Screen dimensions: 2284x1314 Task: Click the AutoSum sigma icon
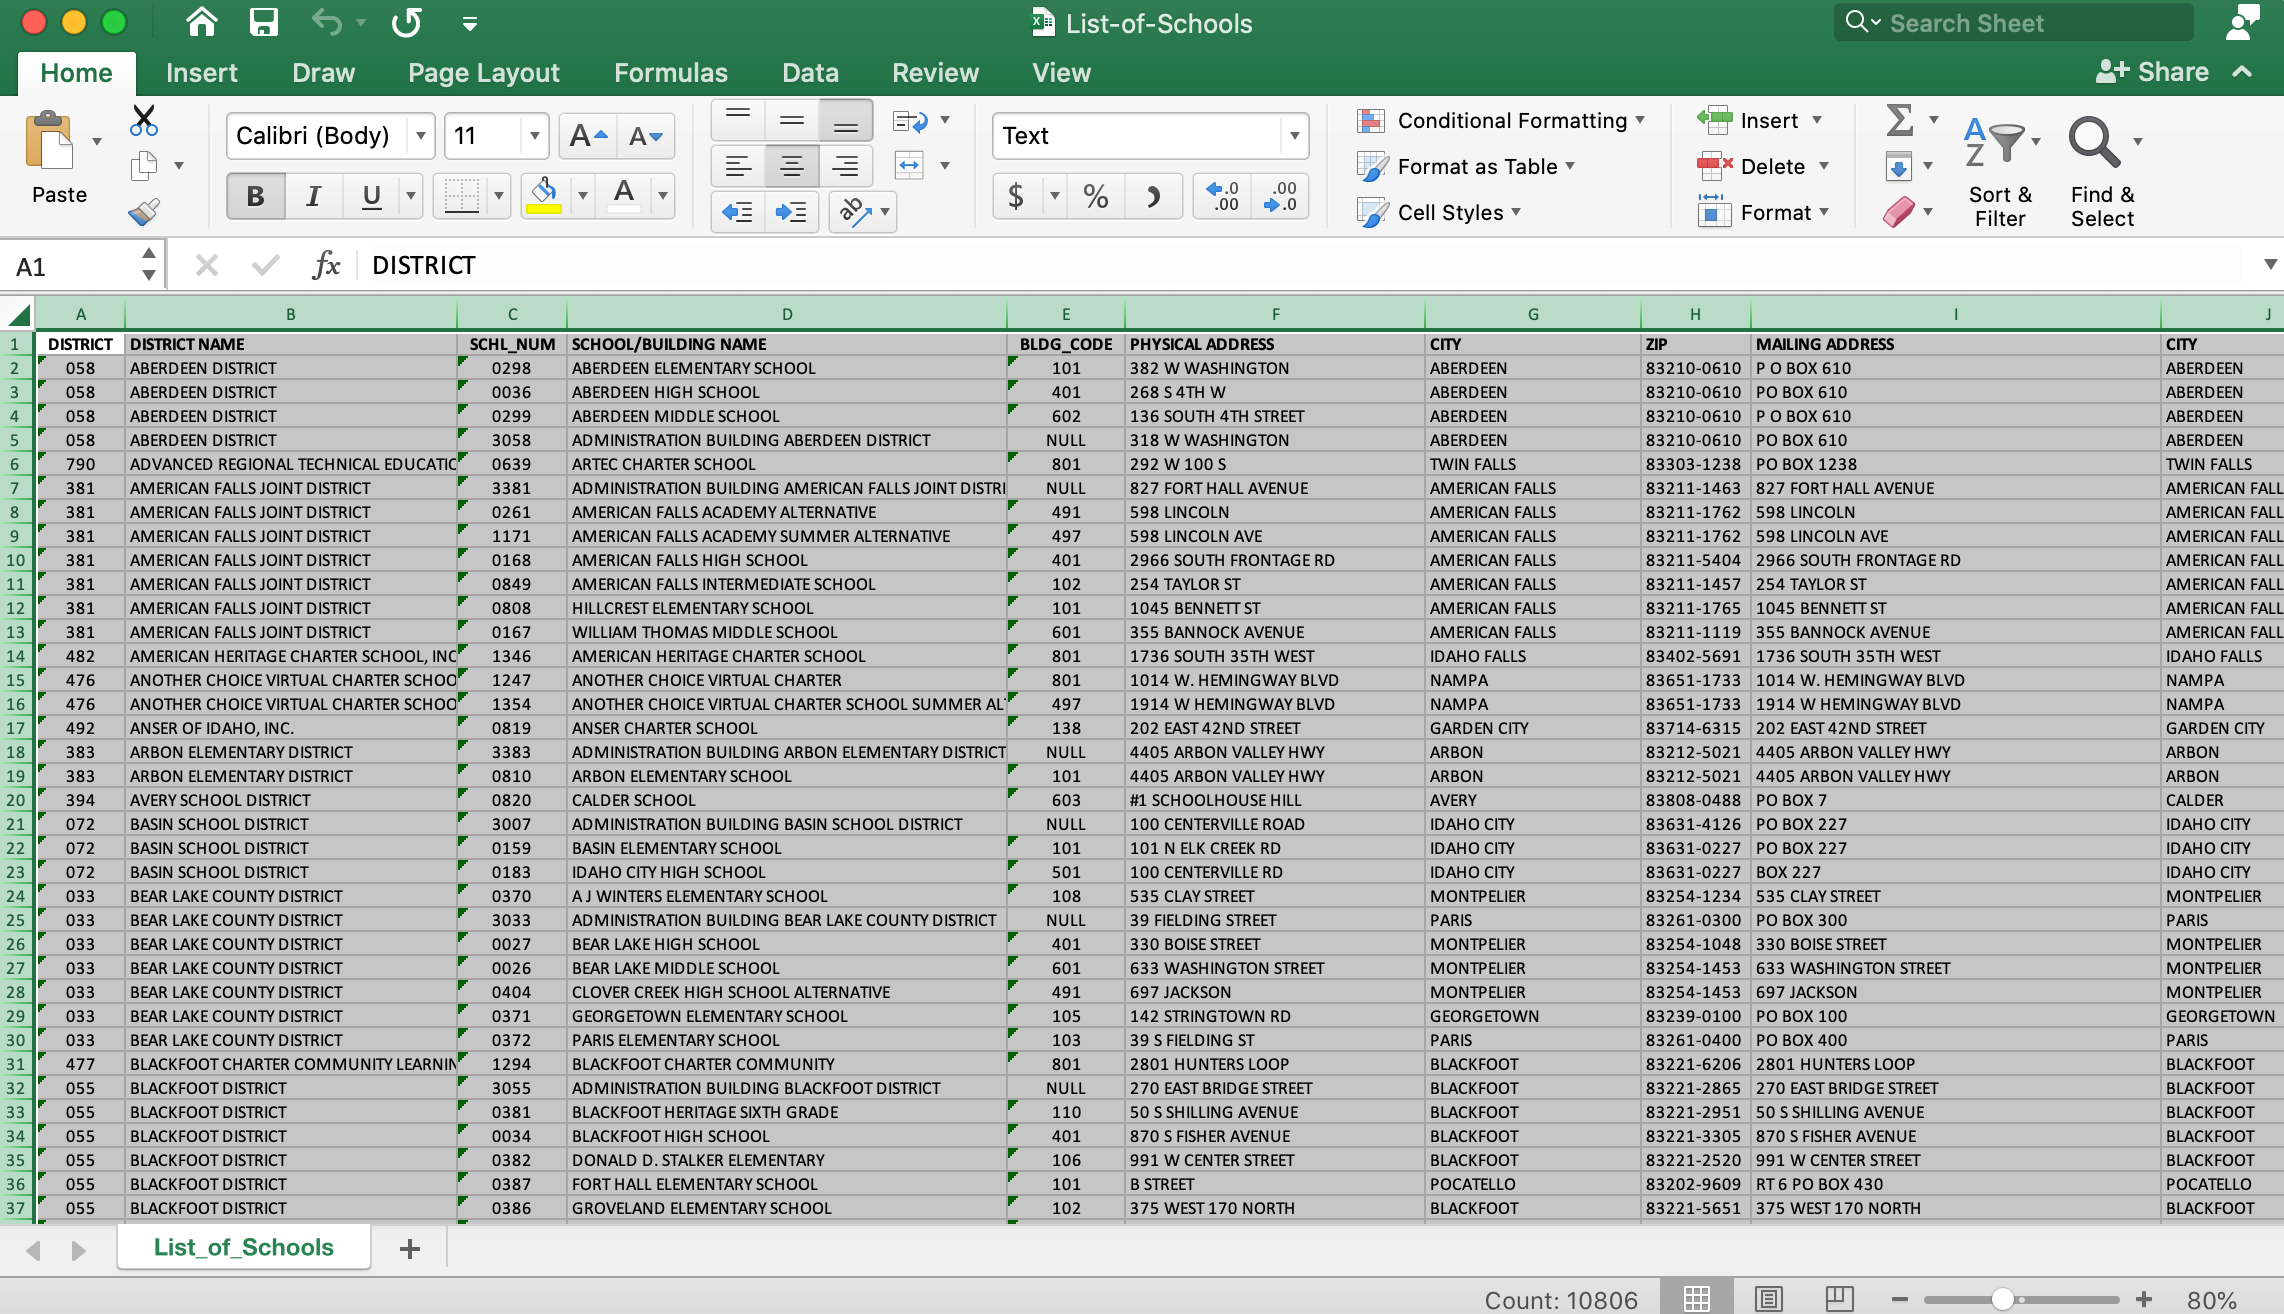[1899, 121]
